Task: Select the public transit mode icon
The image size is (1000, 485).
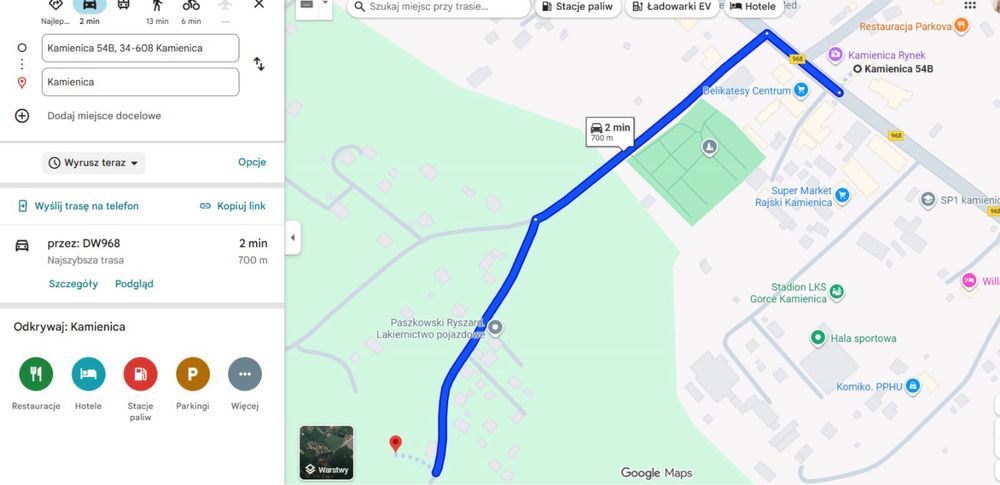Action: tap(123, 5)
